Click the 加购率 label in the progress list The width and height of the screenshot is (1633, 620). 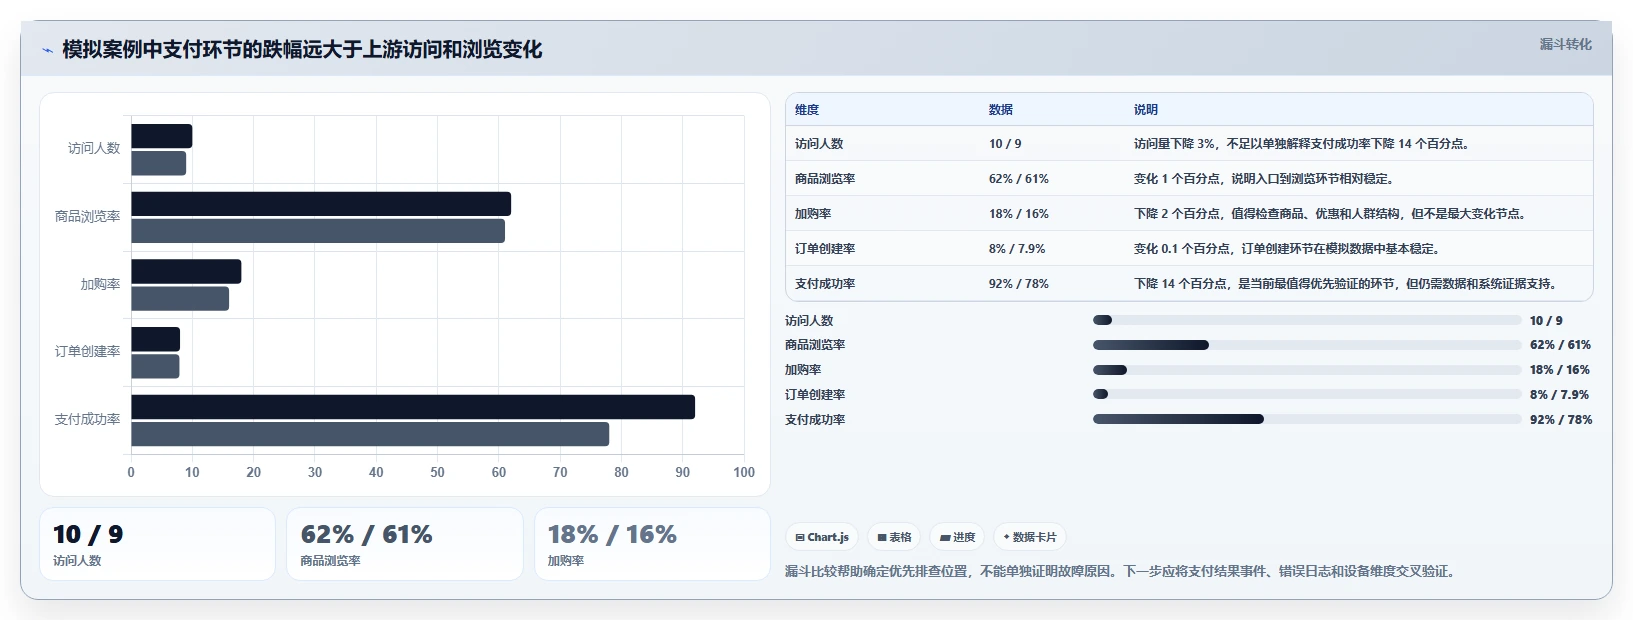[x=803, y=370]
